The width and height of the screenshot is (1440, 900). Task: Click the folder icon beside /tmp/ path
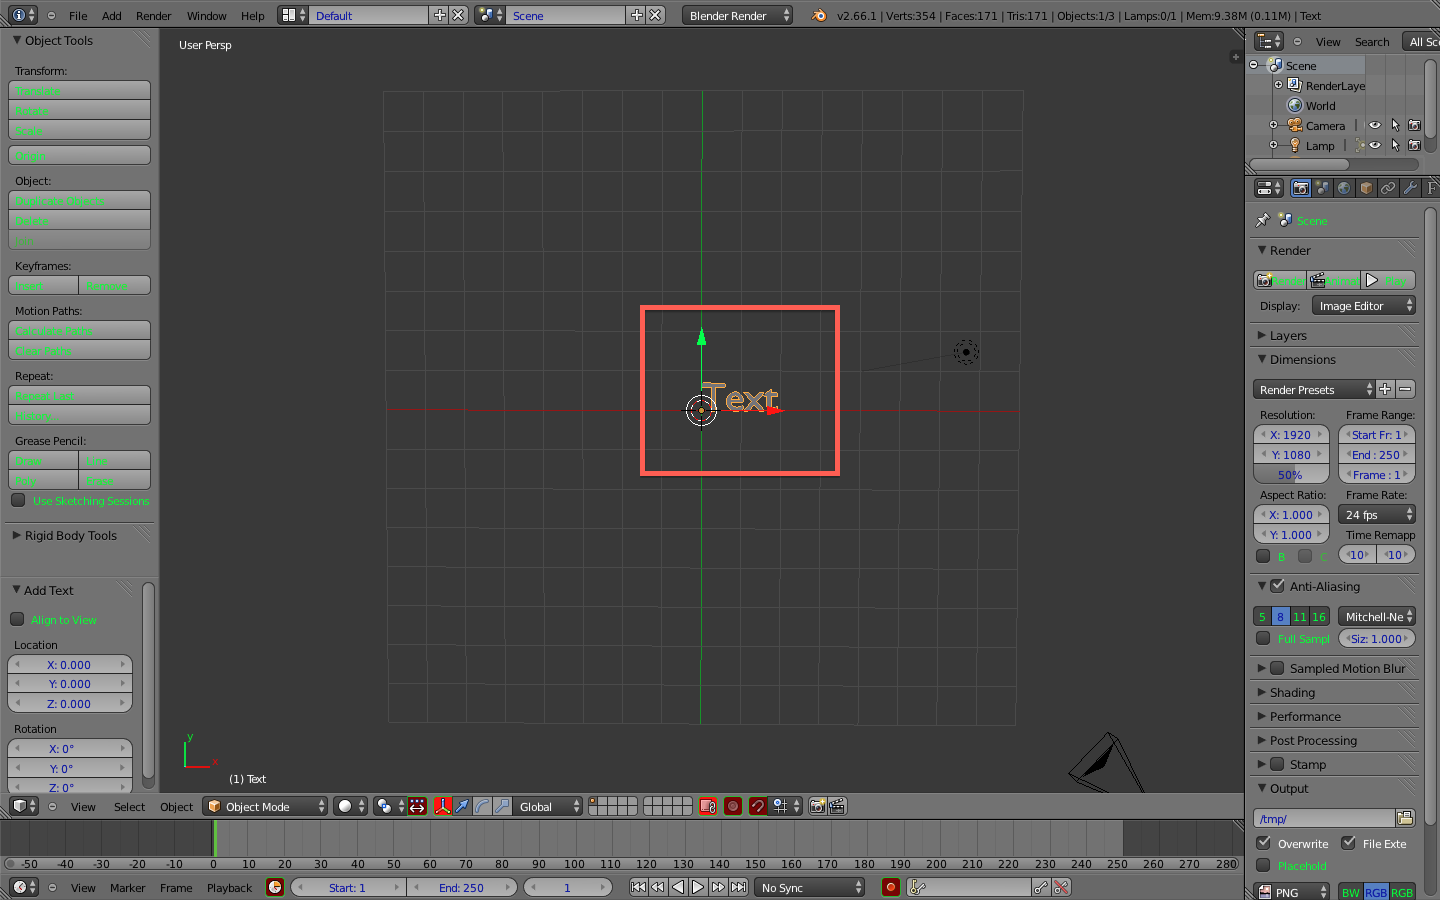pyautogui.click(x=1405, y=818)
